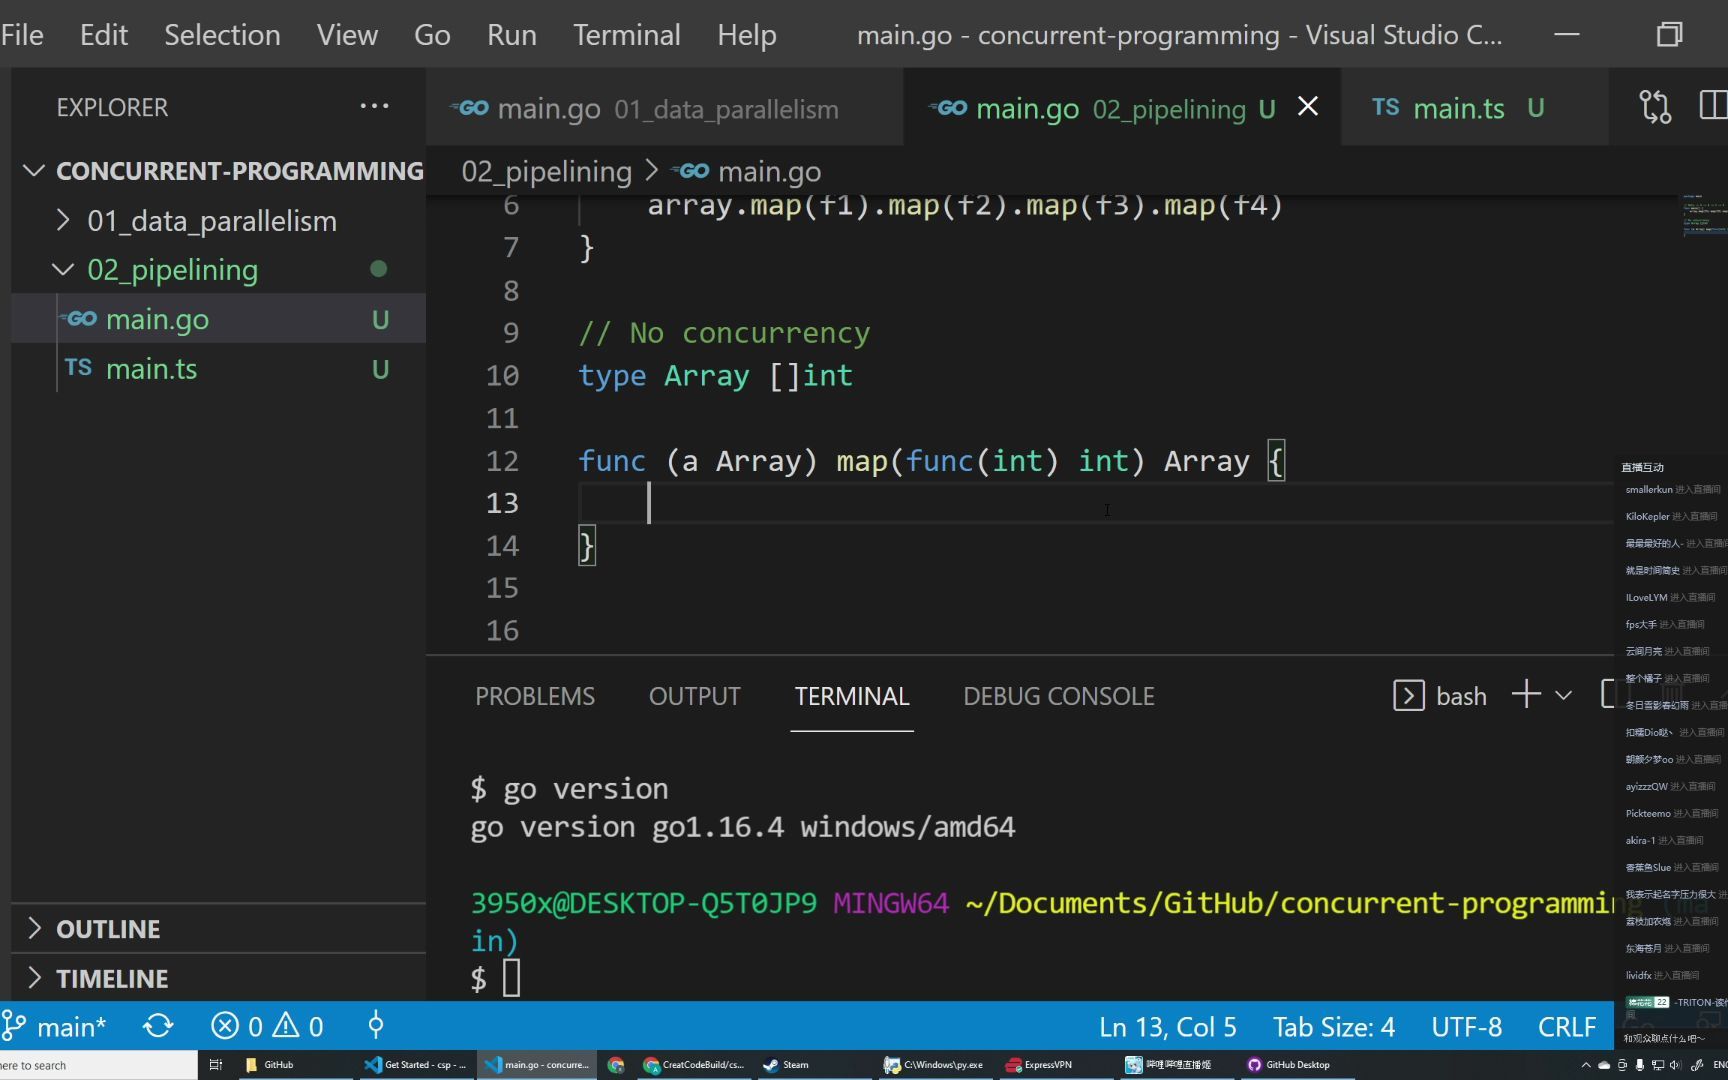Switch to the main.ts editor tab
This screenshot has width=1728, height=1080.
point(1475,108)
